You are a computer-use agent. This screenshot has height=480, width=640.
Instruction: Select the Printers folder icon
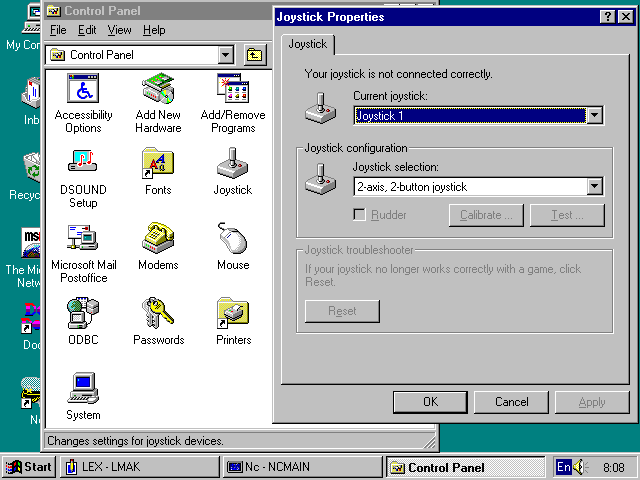233,313
